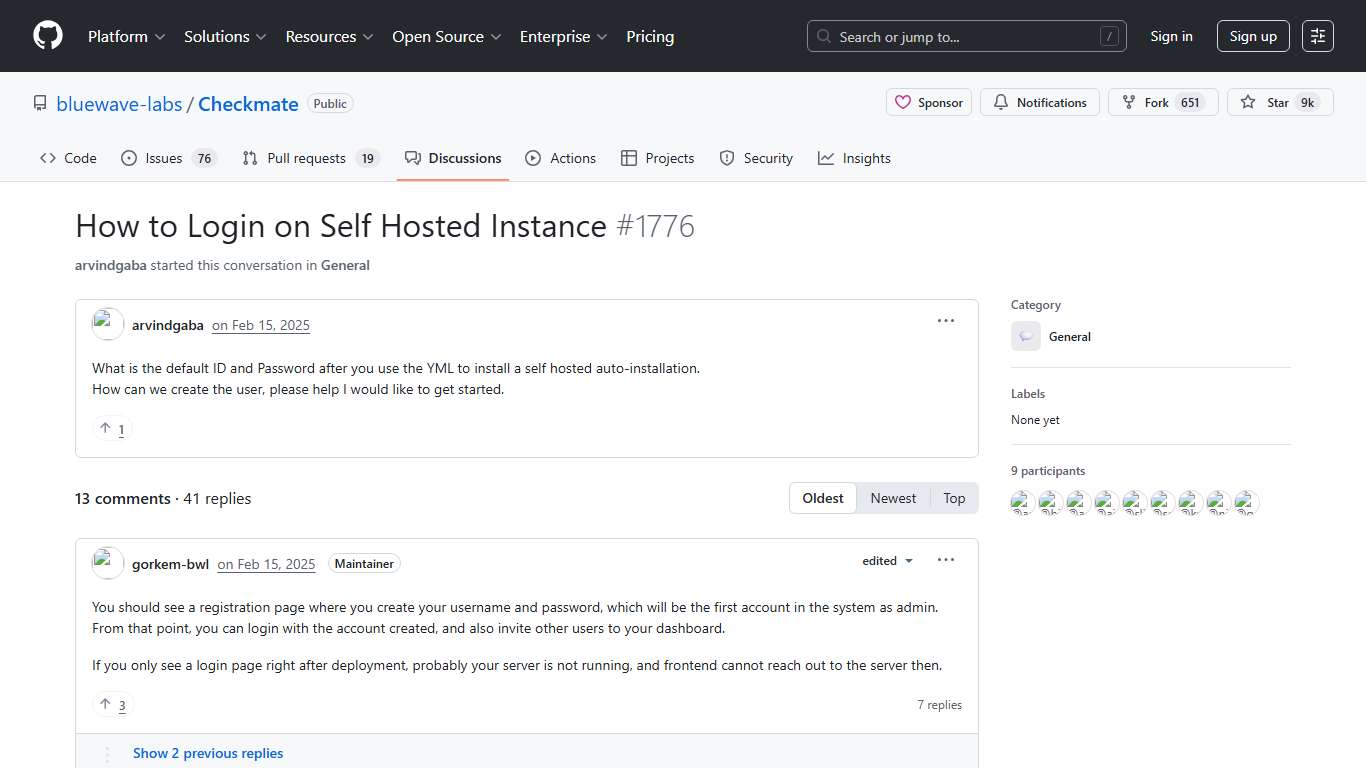Click the search or jump to field
This screenshot has height=768, width=1366.
tap(965, 35)
